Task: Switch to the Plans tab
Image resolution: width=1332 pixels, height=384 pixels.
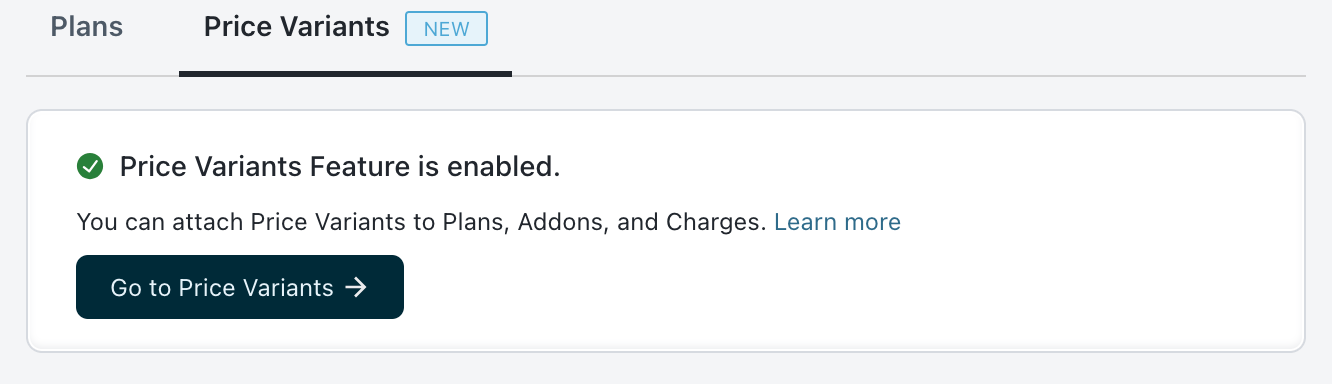Action: pos(87,27)
